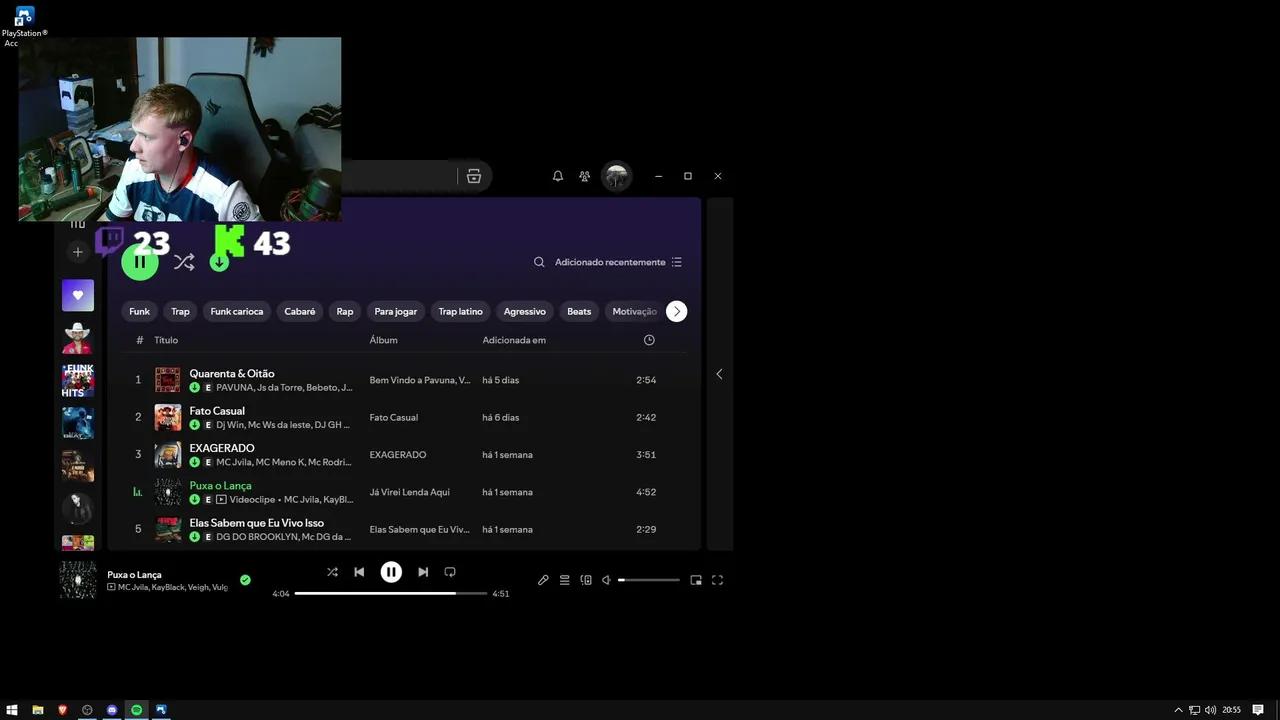
Task: Mute the volume with the speaker icon
Action: pos(606,580)
